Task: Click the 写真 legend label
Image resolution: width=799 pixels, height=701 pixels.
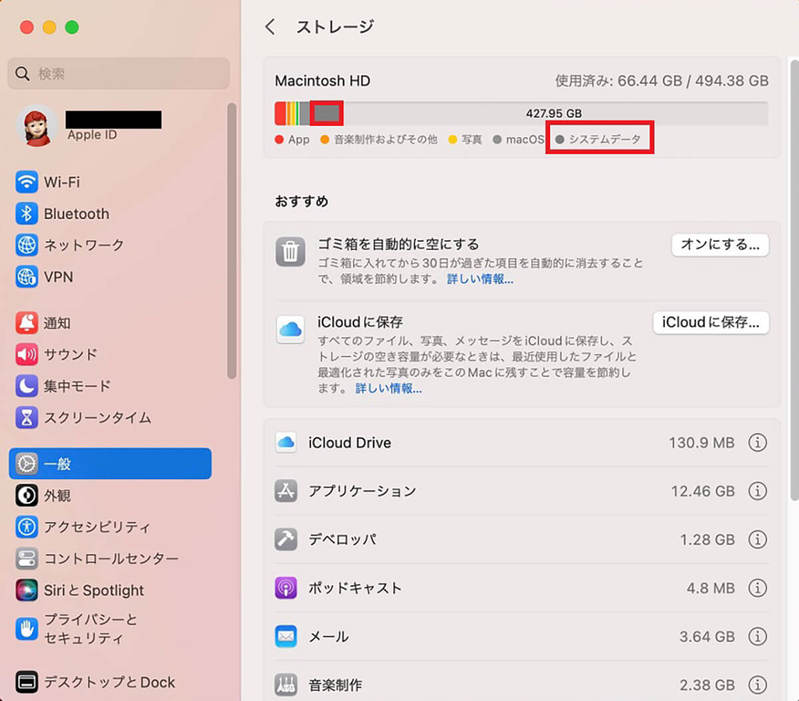Action: [x=471, y=140]
